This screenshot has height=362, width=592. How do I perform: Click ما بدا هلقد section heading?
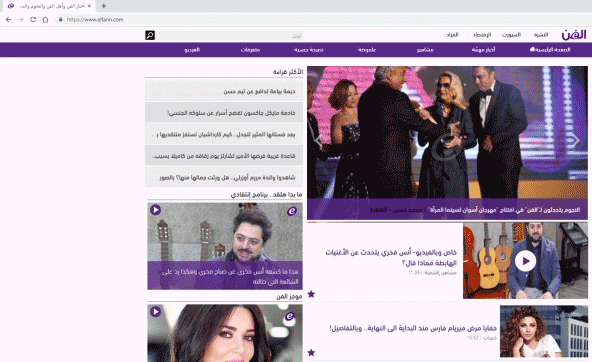(267, 194)
